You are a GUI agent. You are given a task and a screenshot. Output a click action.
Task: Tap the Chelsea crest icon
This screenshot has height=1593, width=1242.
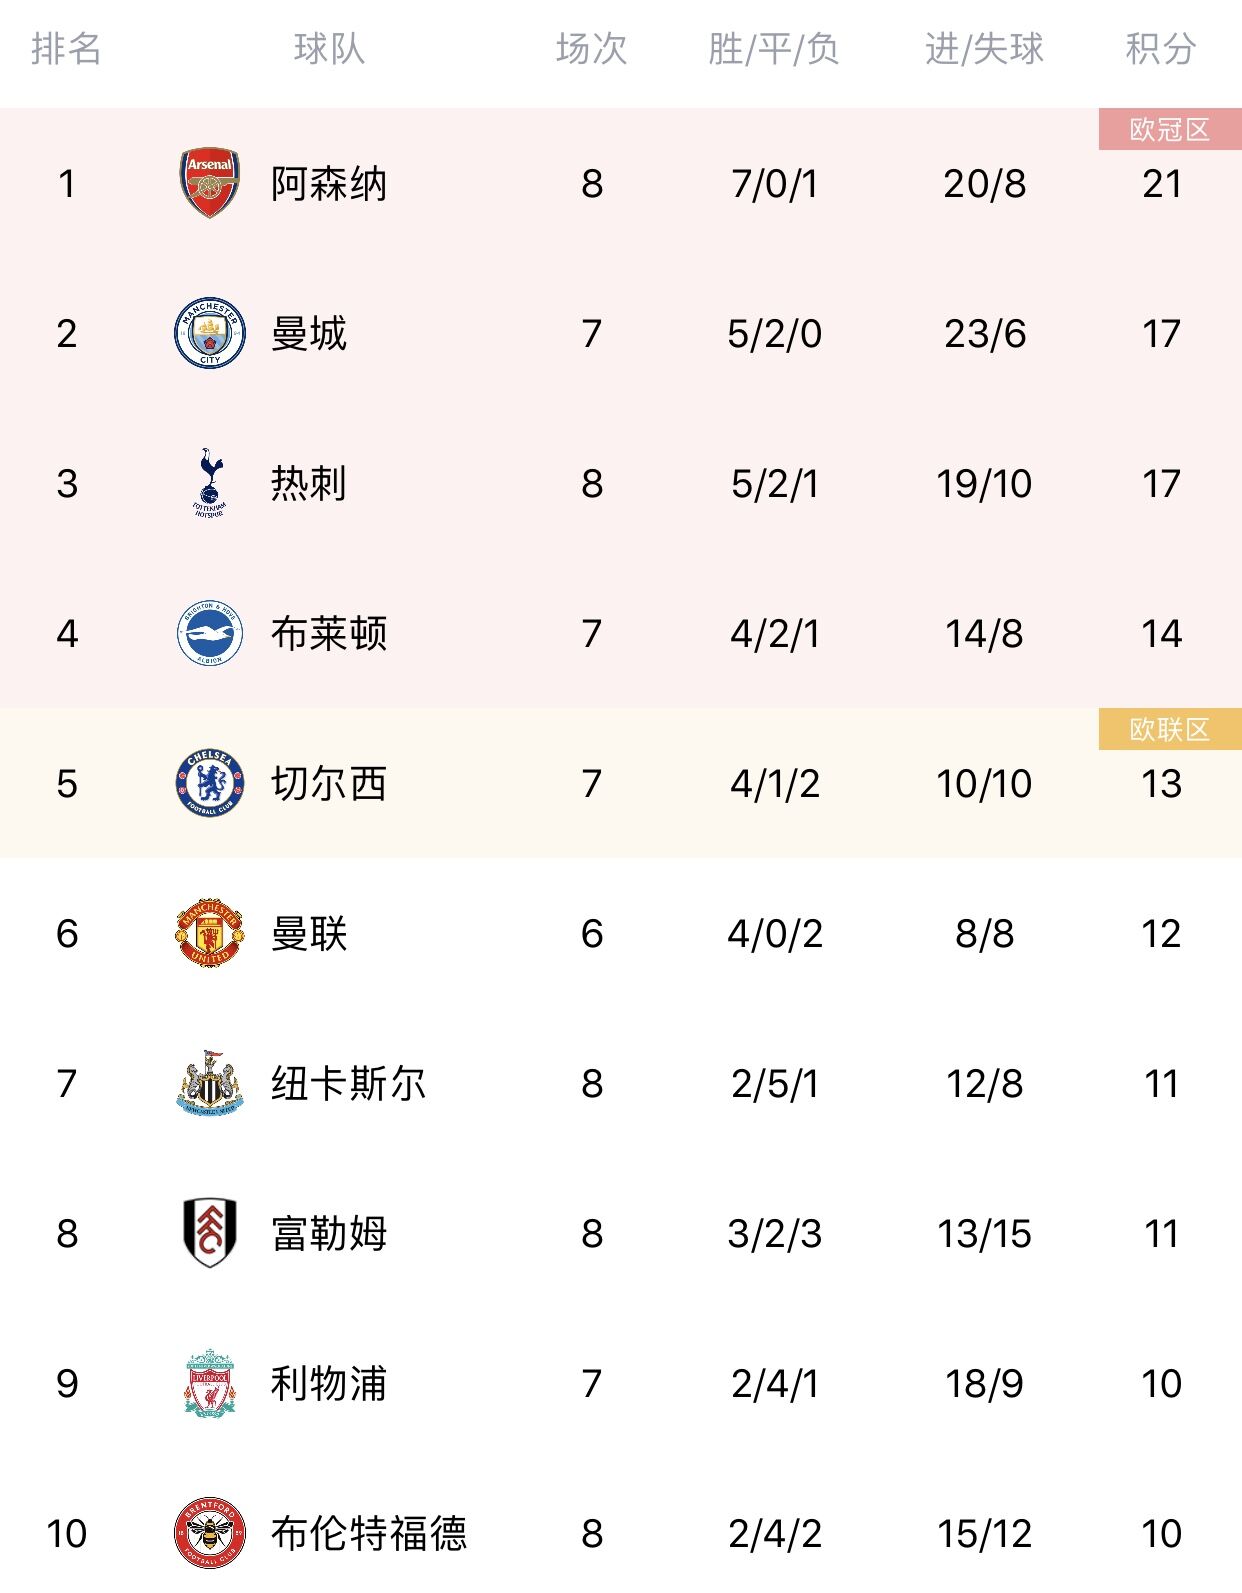click(210, 784)
